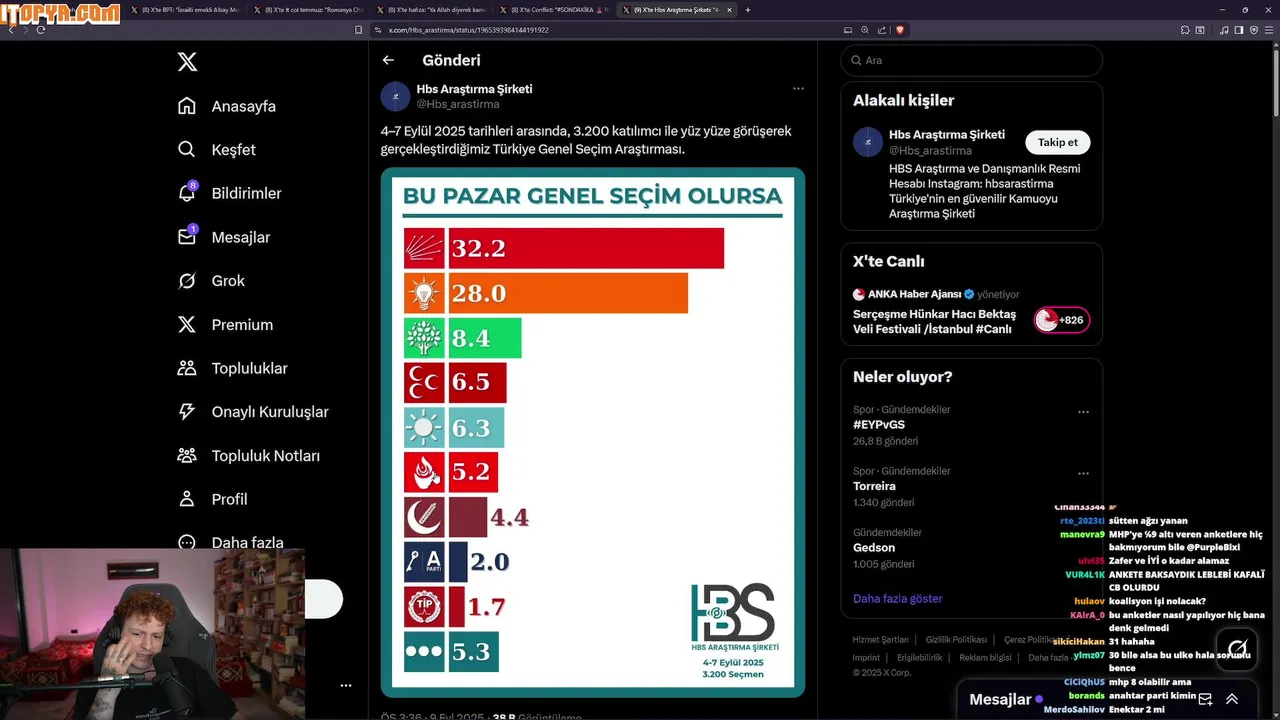Click the Bildirimler bell icon
The width and height of the screenshot is (1280, 720).
187,193
